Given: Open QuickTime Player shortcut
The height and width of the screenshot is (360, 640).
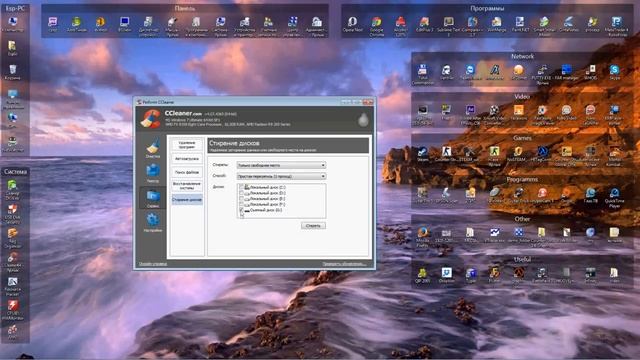Looking at the screenshot, I should point(614,197).
